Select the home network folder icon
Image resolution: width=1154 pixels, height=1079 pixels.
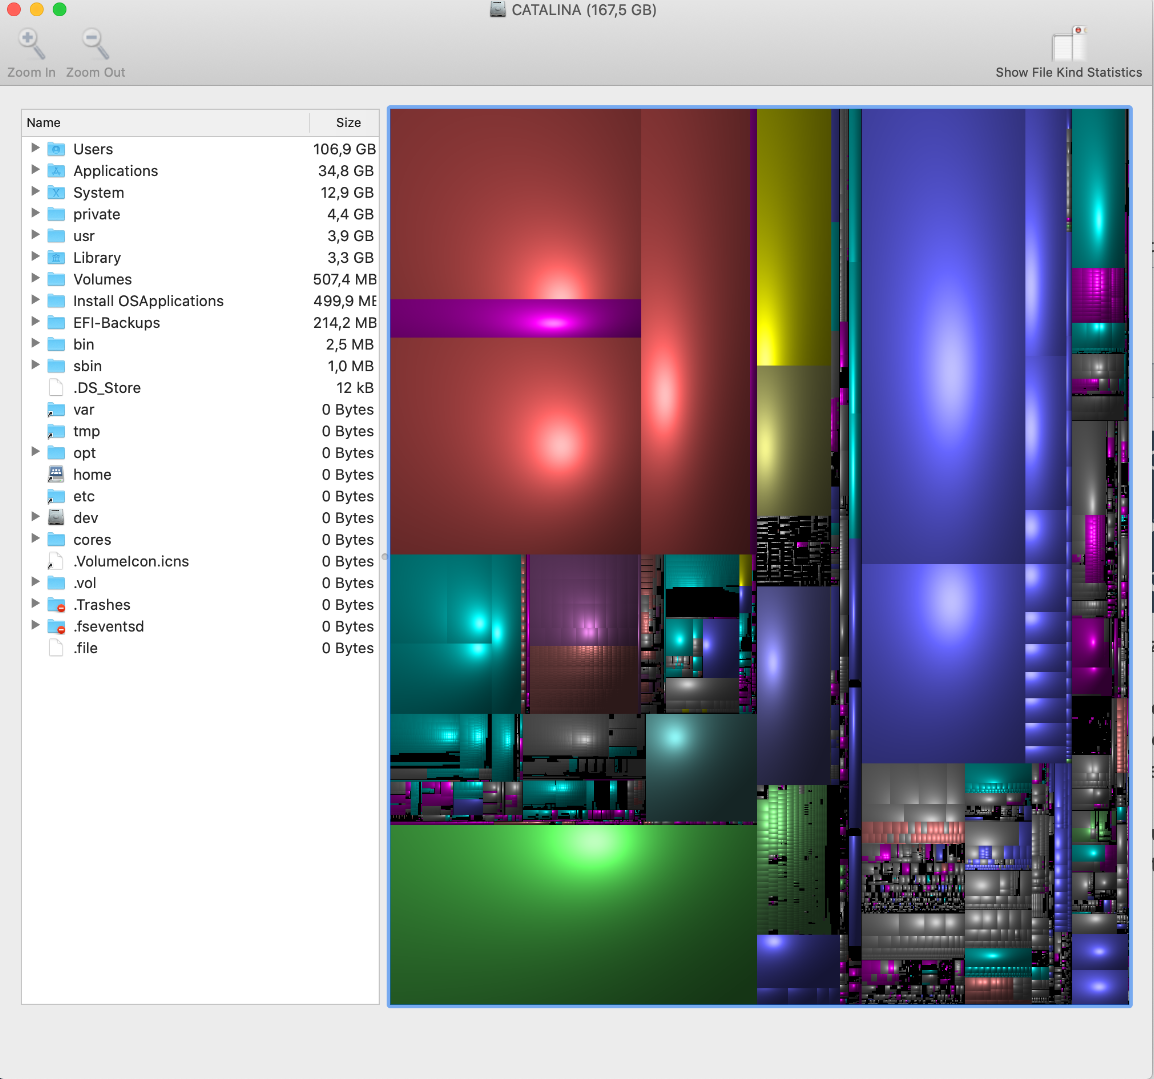[x=57, y=475]
